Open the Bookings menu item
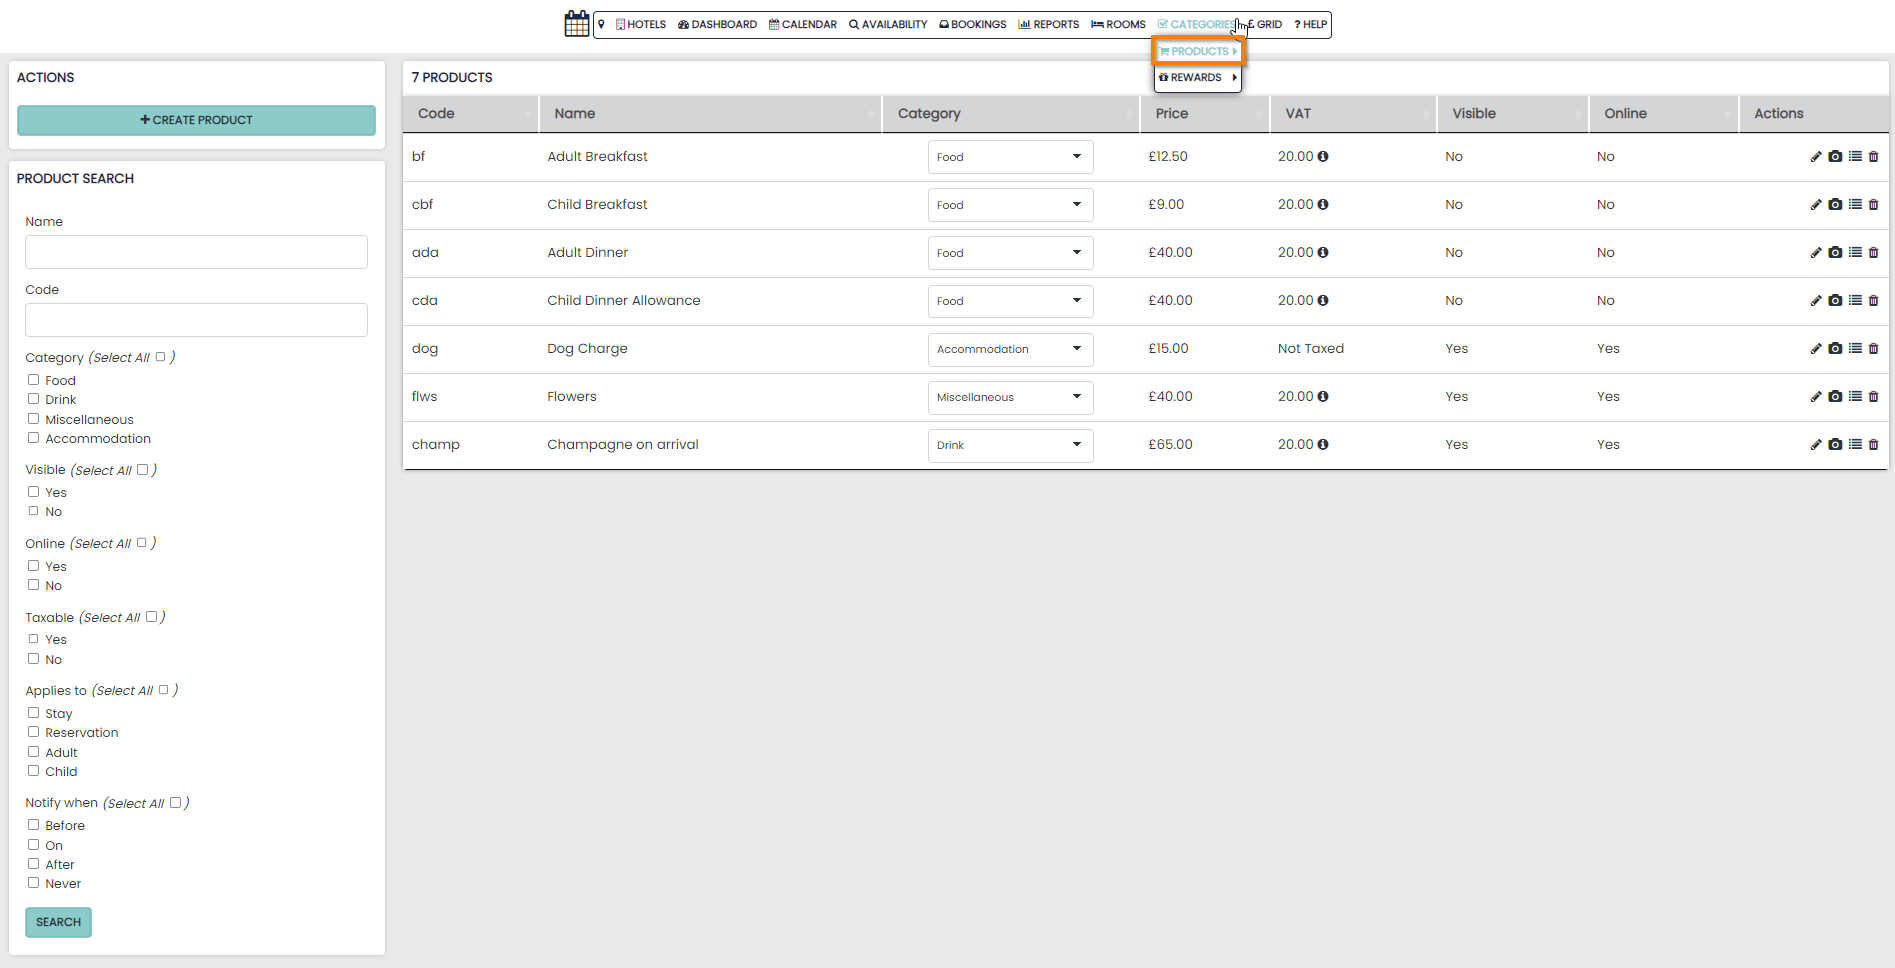 (973, 25)
